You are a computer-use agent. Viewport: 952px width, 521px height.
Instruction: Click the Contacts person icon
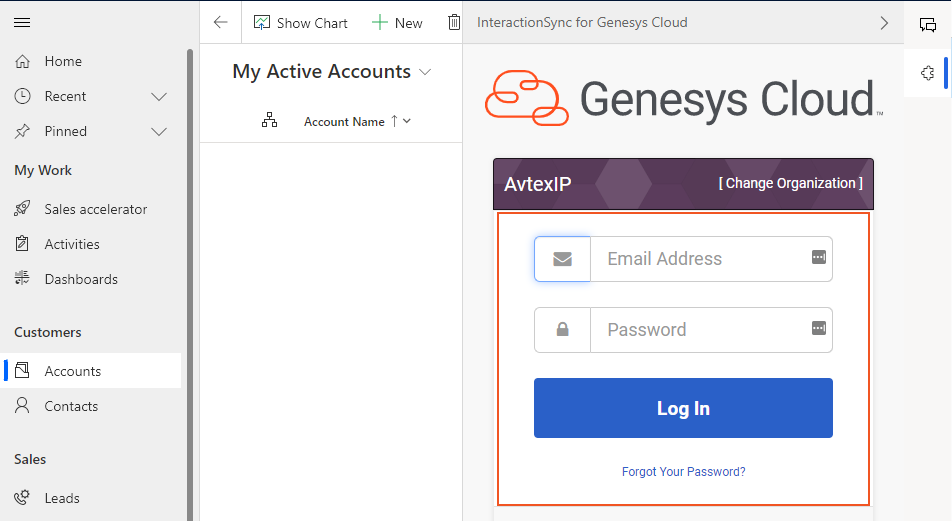pyautogui.click(x=22, y=405)
